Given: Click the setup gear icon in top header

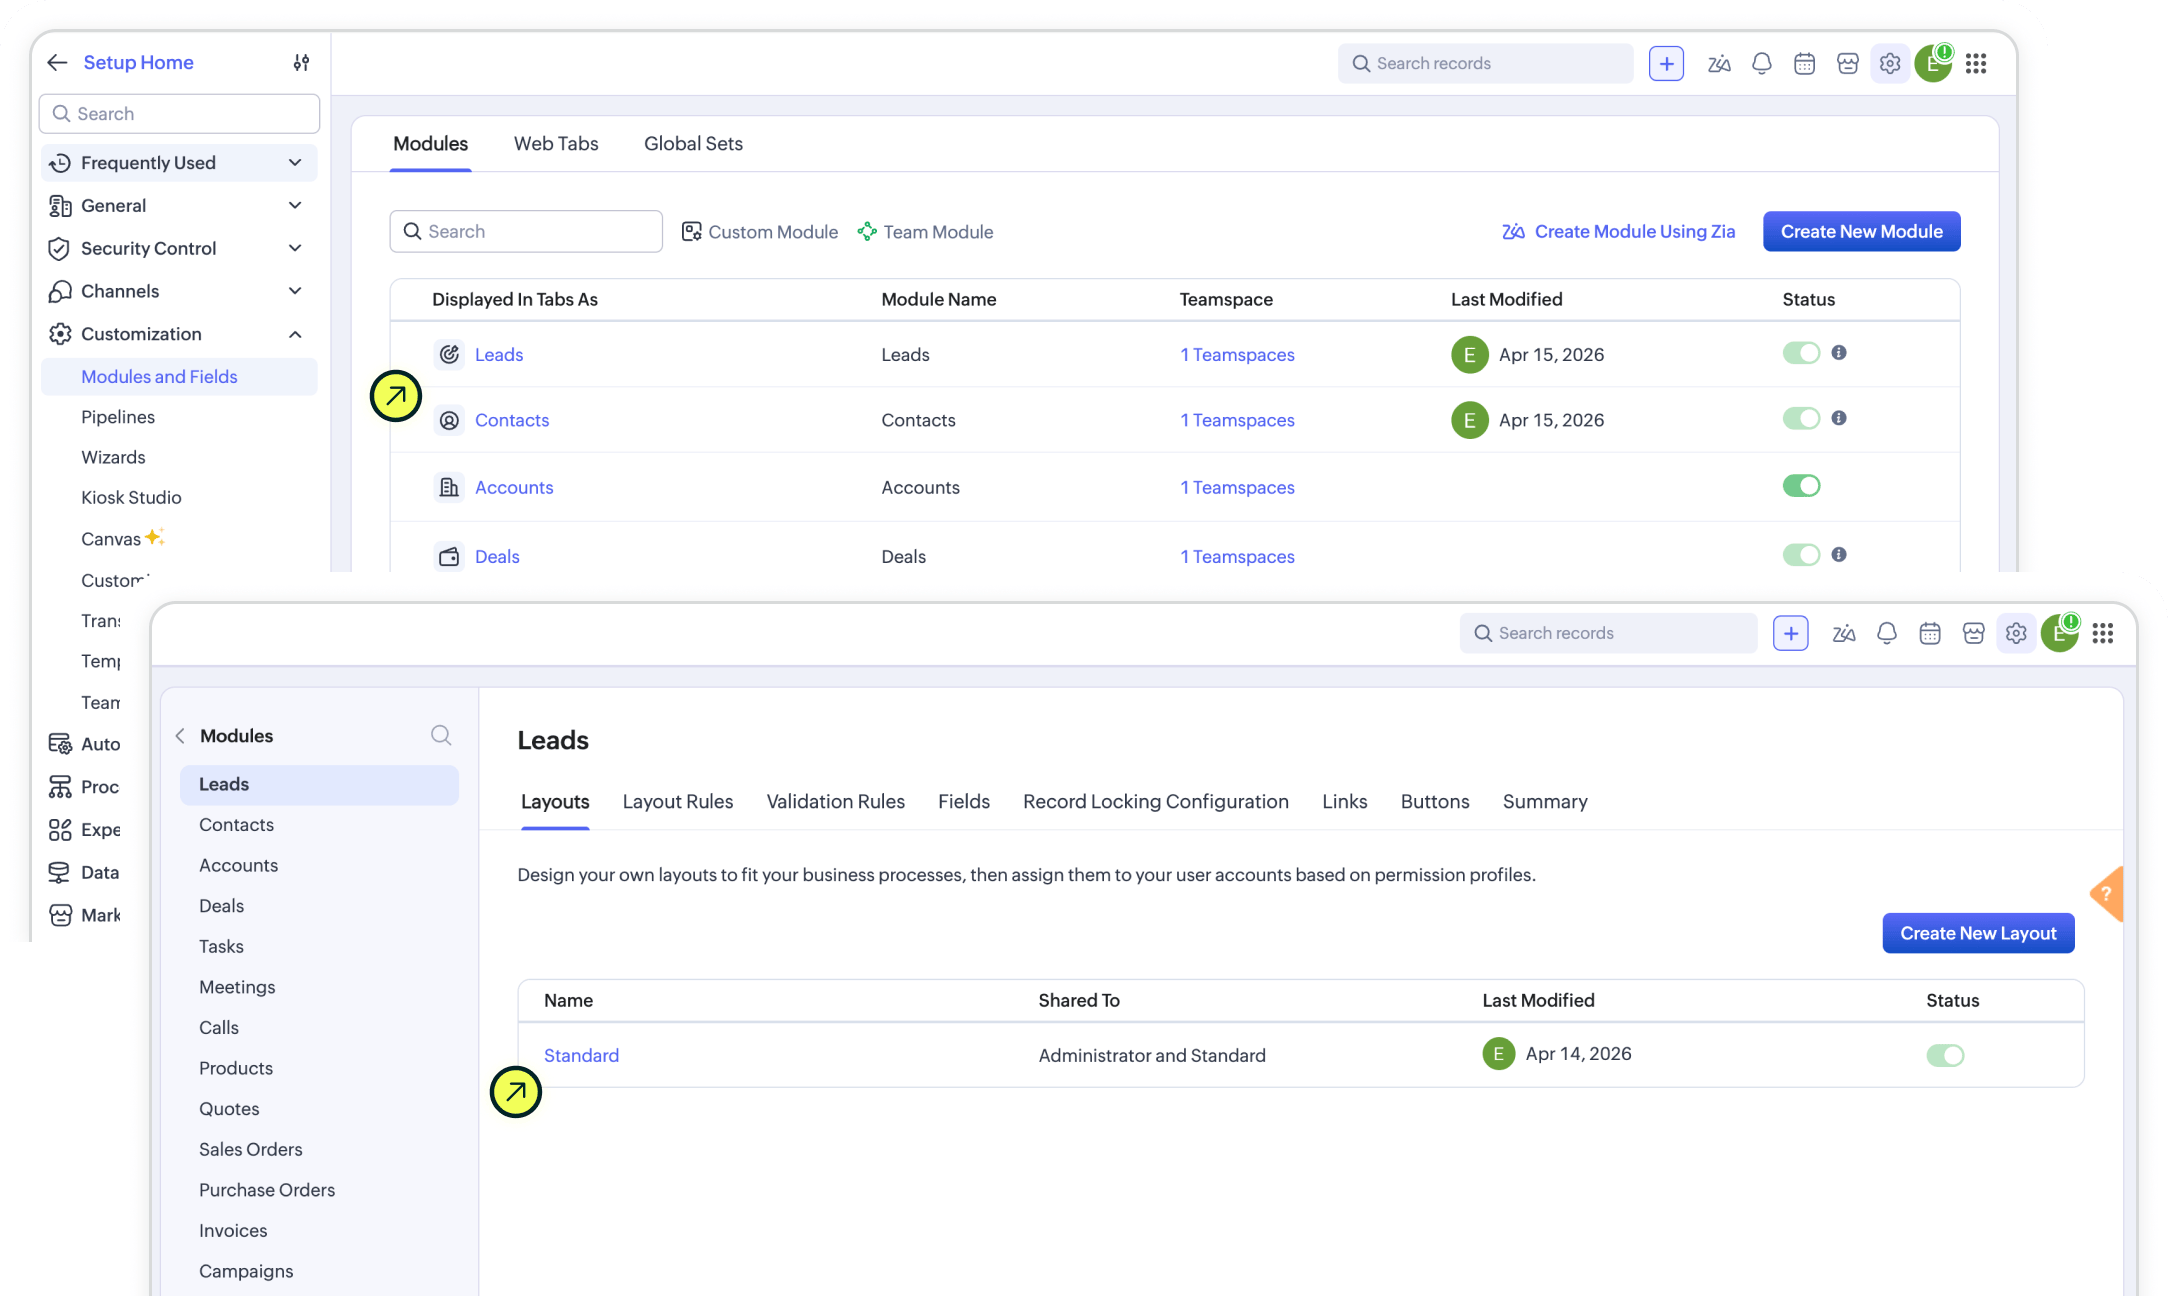Looking at the screenshot, I should click(x=1890, y=64).
